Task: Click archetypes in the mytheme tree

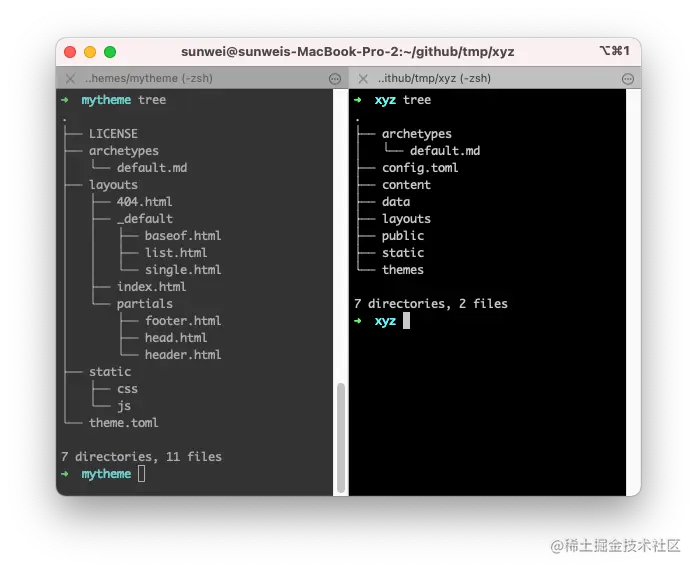Action: click(124, 151)
